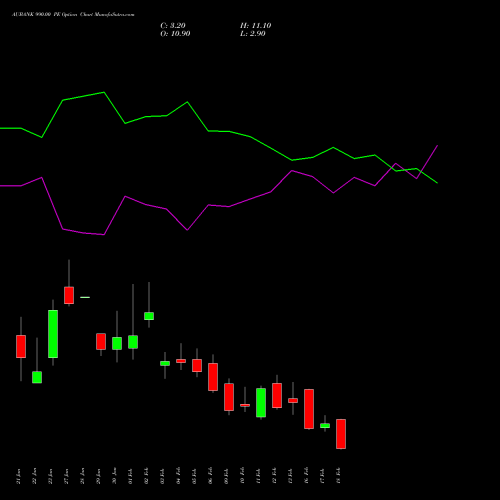500x500 pixels.
Task: Select the tall red candlestick for 16 Feb
Action: coord(309,409)
